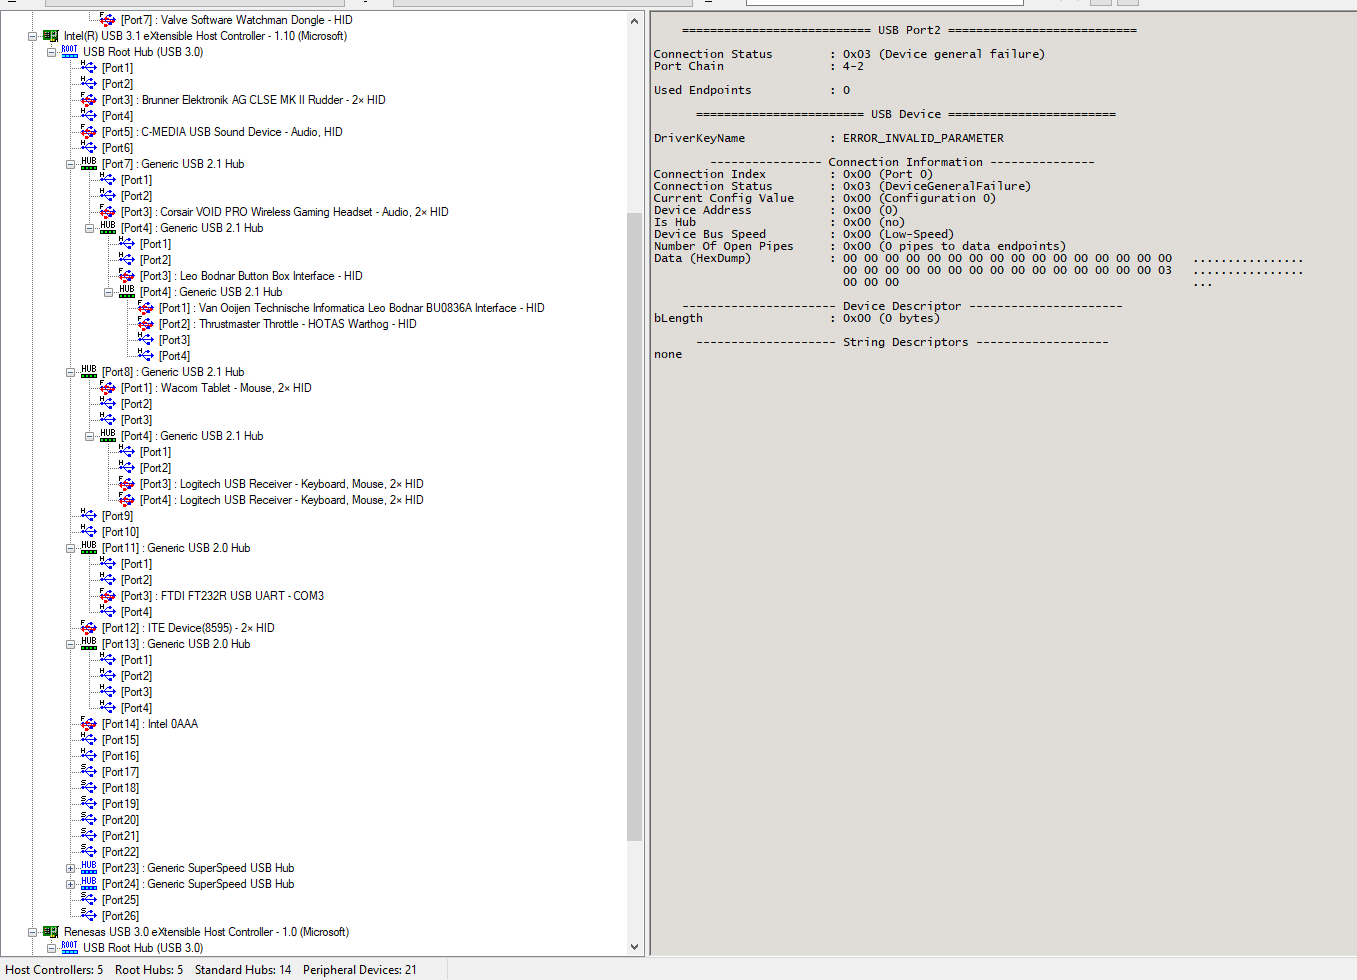Click the ERROR_INVALID_PARAMETER text in details pane

pos(923,138)
